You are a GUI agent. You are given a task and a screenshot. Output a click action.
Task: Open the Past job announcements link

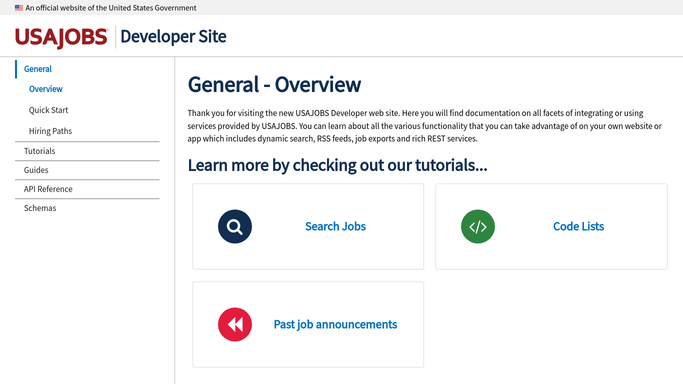tap(335, 324)
